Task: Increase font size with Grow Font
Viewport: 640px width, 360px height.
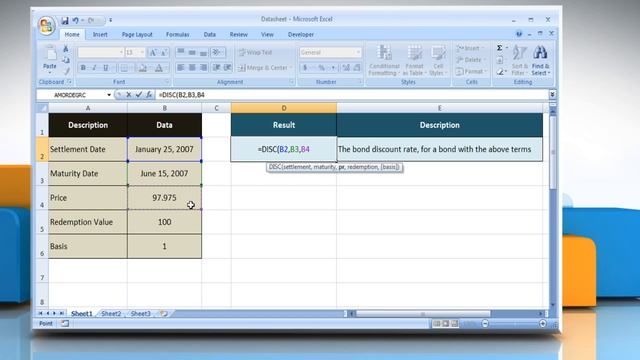Action: pyautogui.click(x=153, y=53)
